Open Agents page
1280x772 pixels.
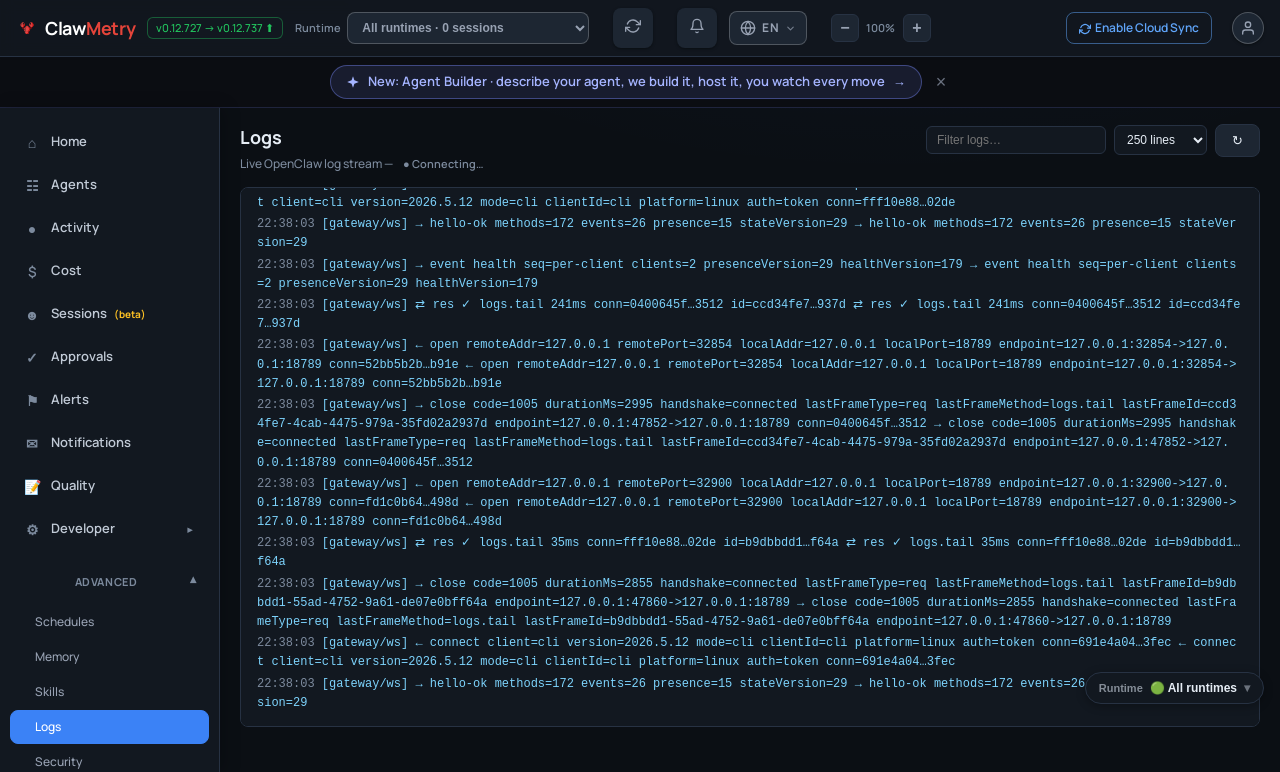(x=110, y=185)
